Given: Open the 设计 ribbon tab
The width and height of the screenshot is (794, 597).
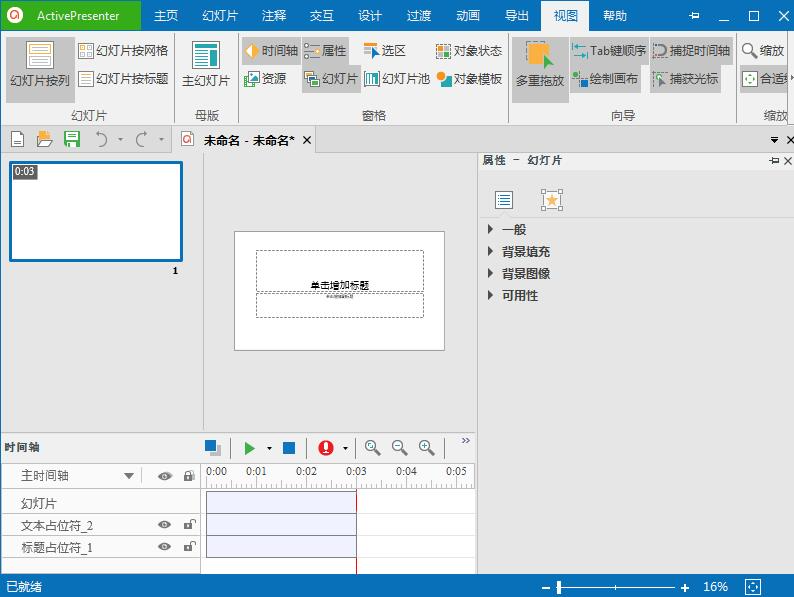Looking at the screenshot, I should (370, 16).
